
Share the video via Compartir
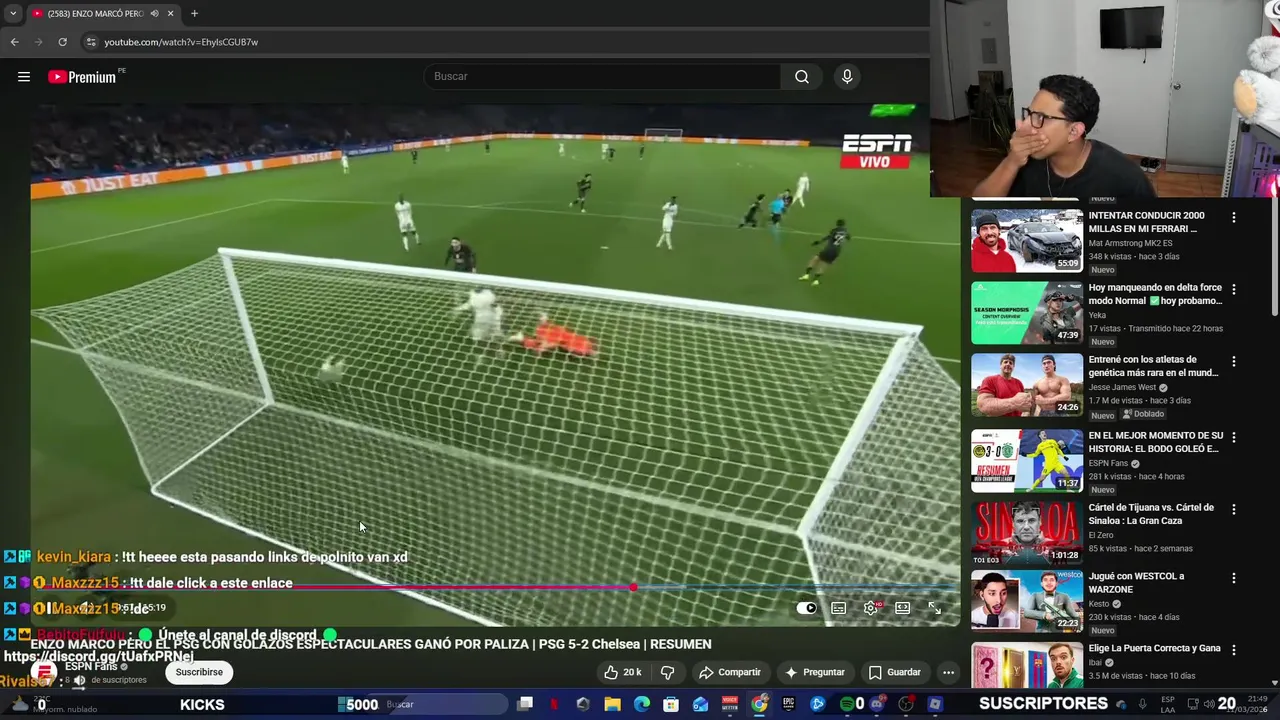[x=730, y=672]
